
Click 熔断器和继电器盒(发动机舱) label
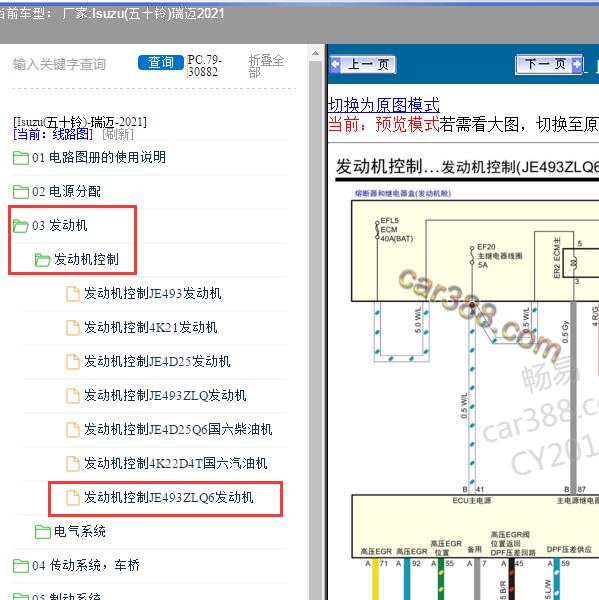point(403,193)
